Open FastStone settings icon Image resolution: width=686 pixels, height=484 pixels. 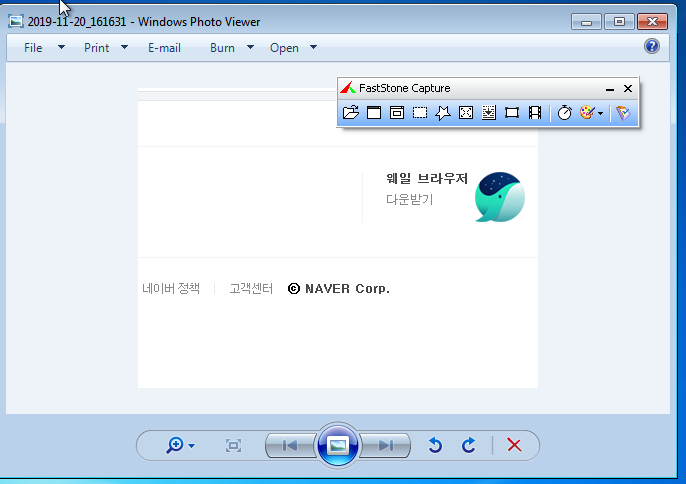pyautogui.click(x=623, y=113)
